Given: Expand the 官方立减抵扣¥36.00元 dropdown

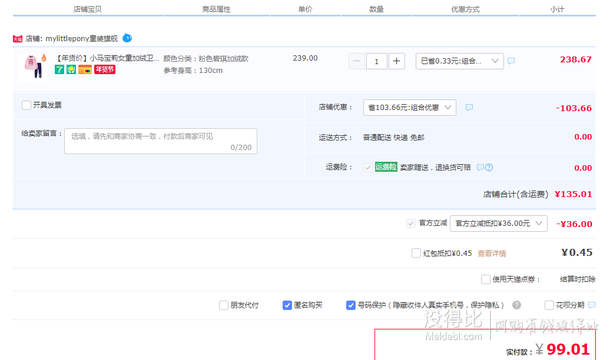Looking at the screenshot, I should point(498,223).
